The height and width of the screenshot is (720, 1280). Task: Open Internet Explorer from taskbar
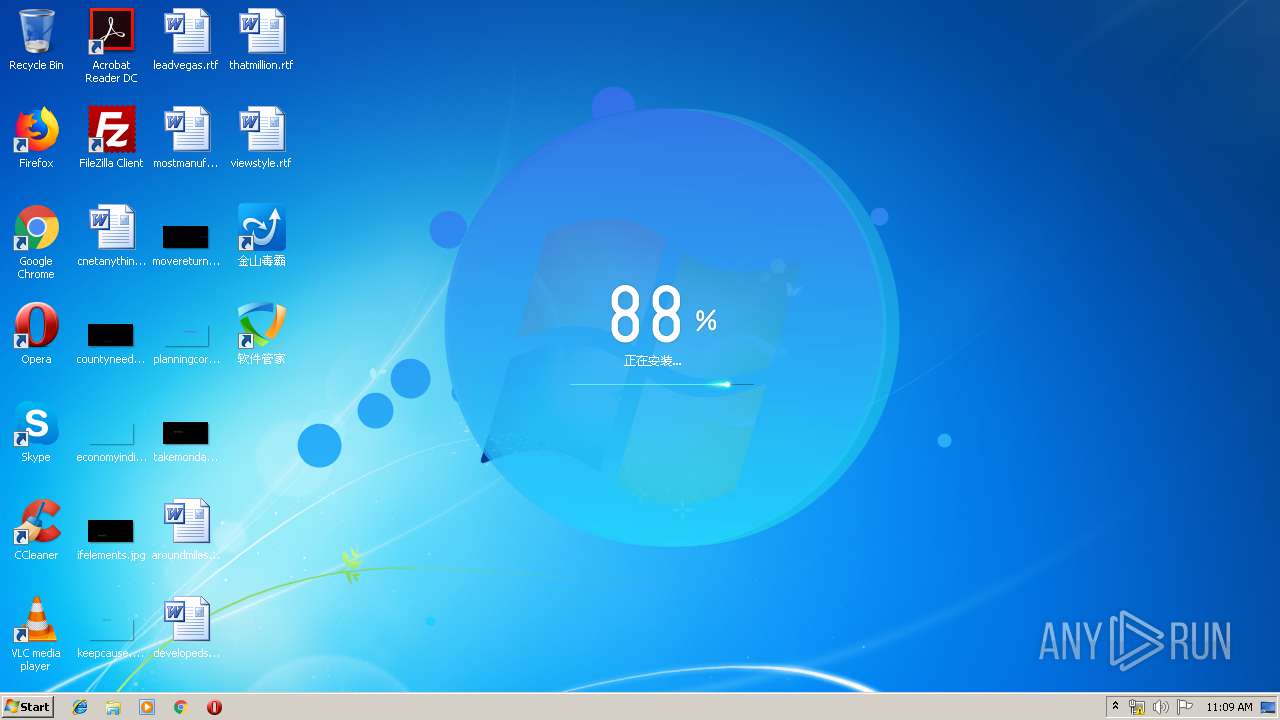point(80,707)
